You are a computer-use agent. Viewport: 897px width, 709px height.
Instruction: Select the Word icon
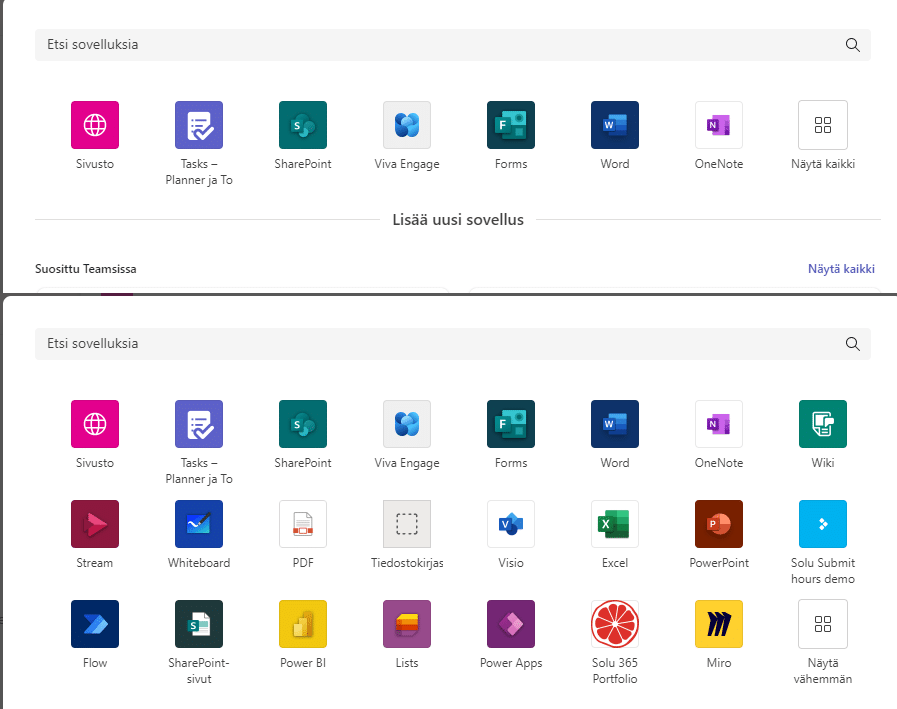[615, 424]
